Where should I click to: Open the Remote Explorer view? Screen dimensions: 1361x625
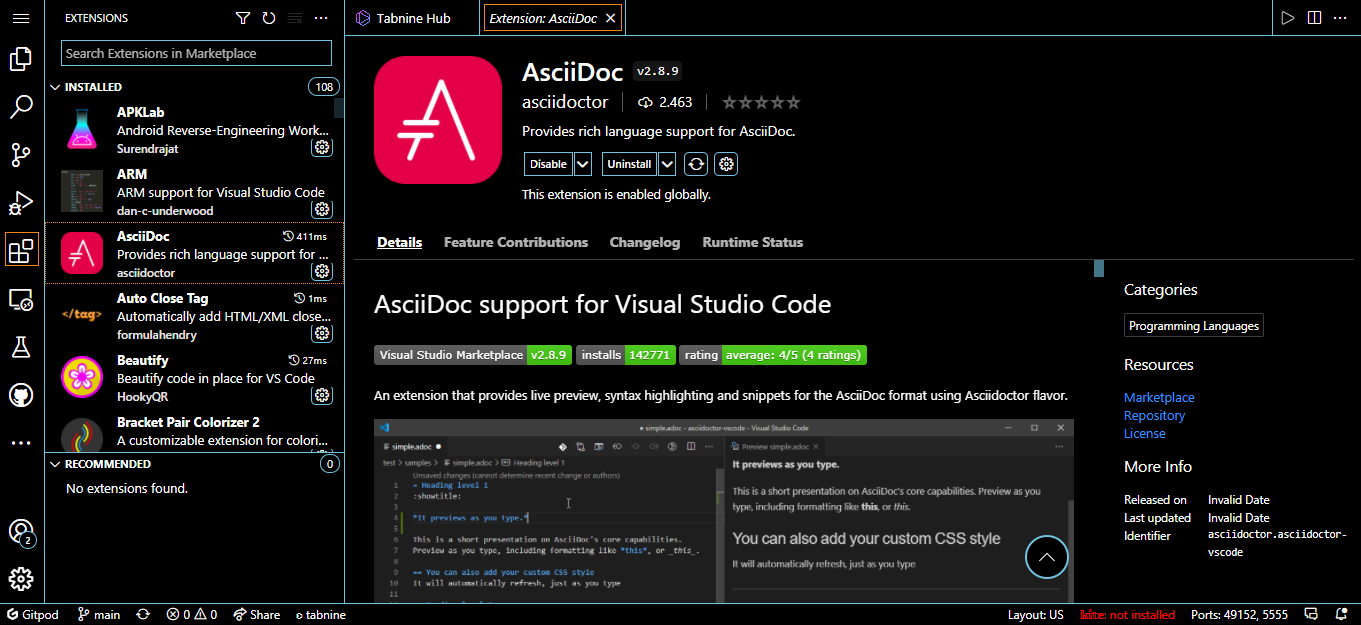tap(21, 299)
